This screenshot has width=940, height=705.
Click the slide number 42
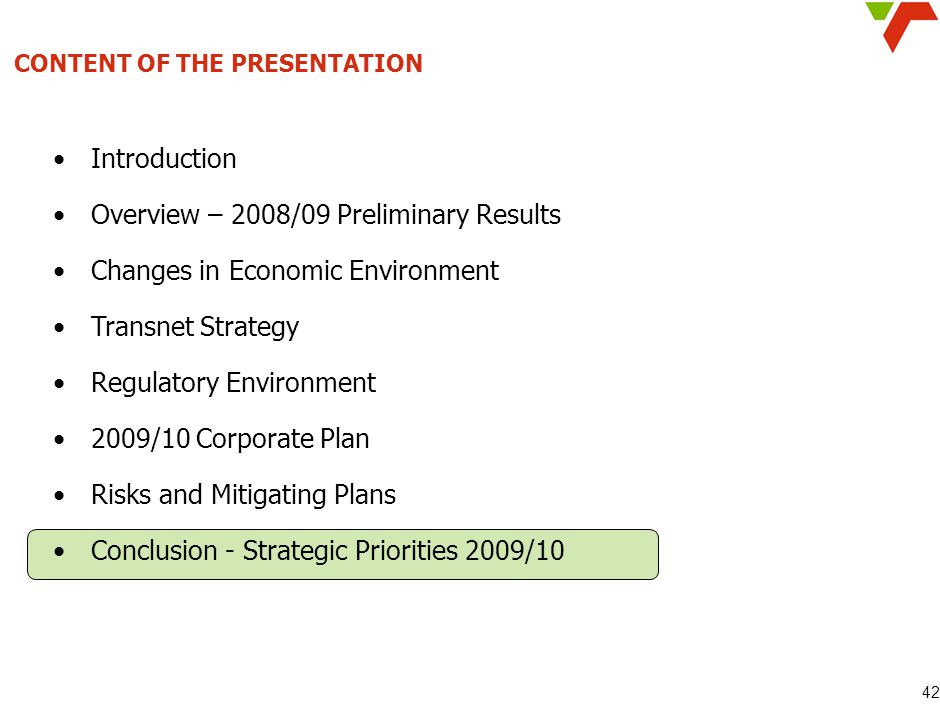click(930, 691)
